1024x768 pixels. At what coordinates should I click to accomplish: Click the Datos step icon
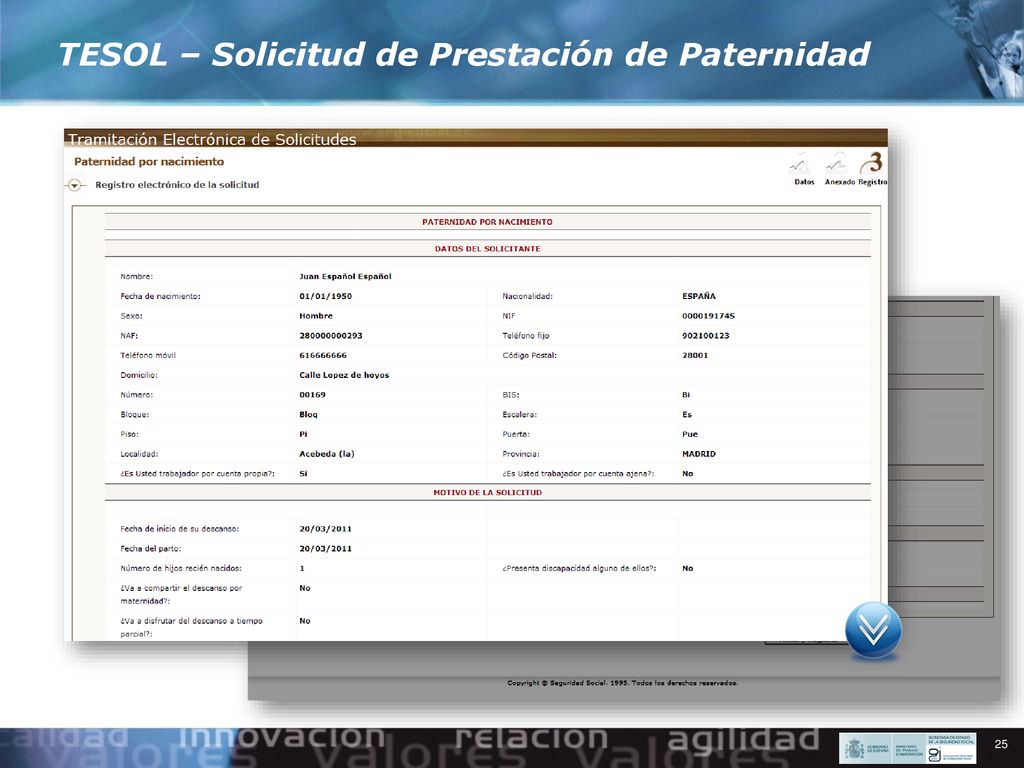tap(801, 163)
